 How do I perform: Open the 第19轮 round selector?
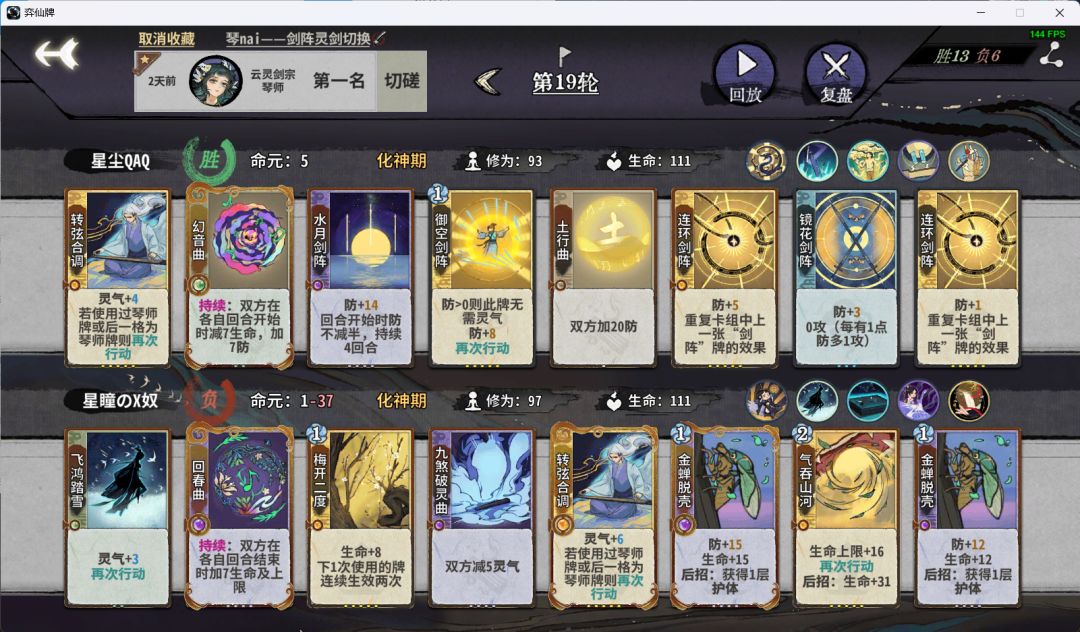pos(565,83)
